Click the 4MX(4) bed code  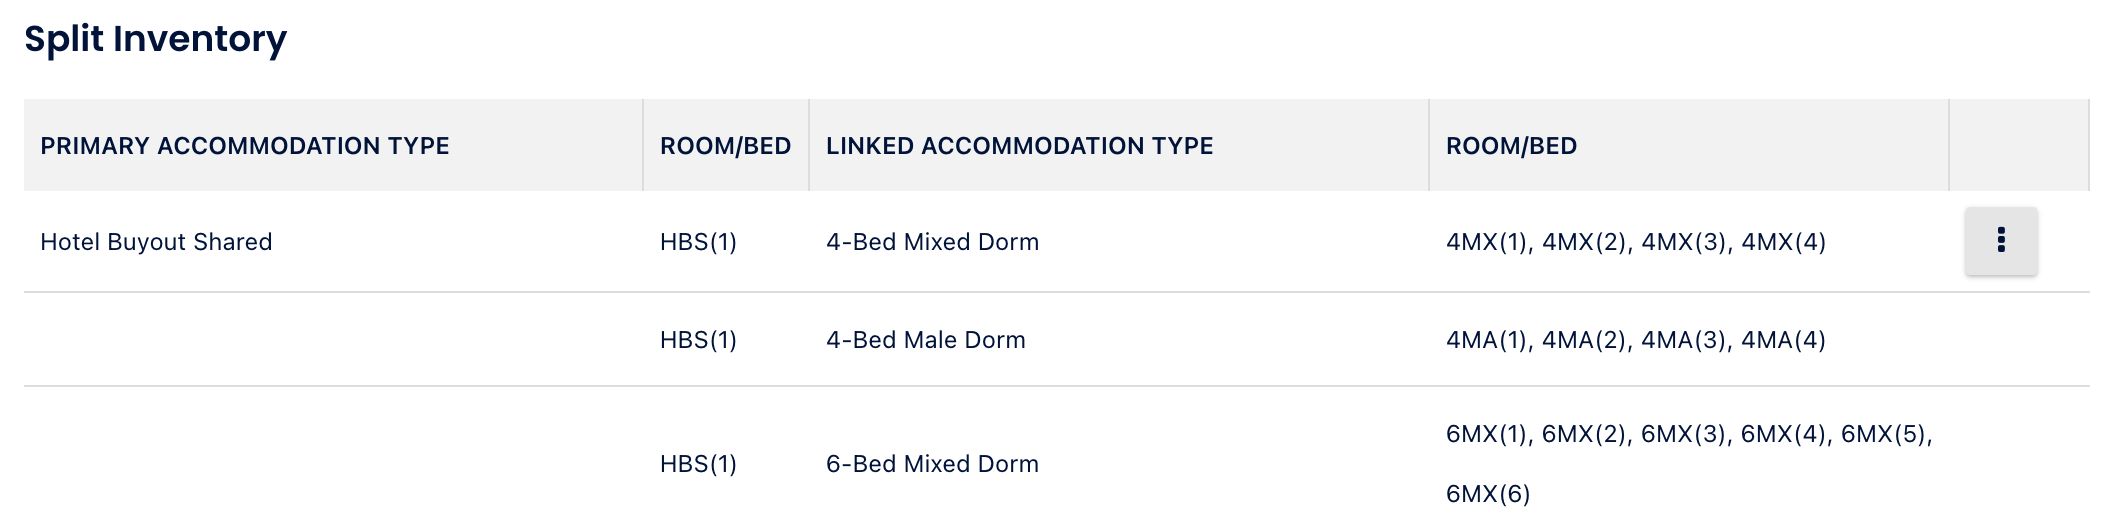coord(1783,242)
